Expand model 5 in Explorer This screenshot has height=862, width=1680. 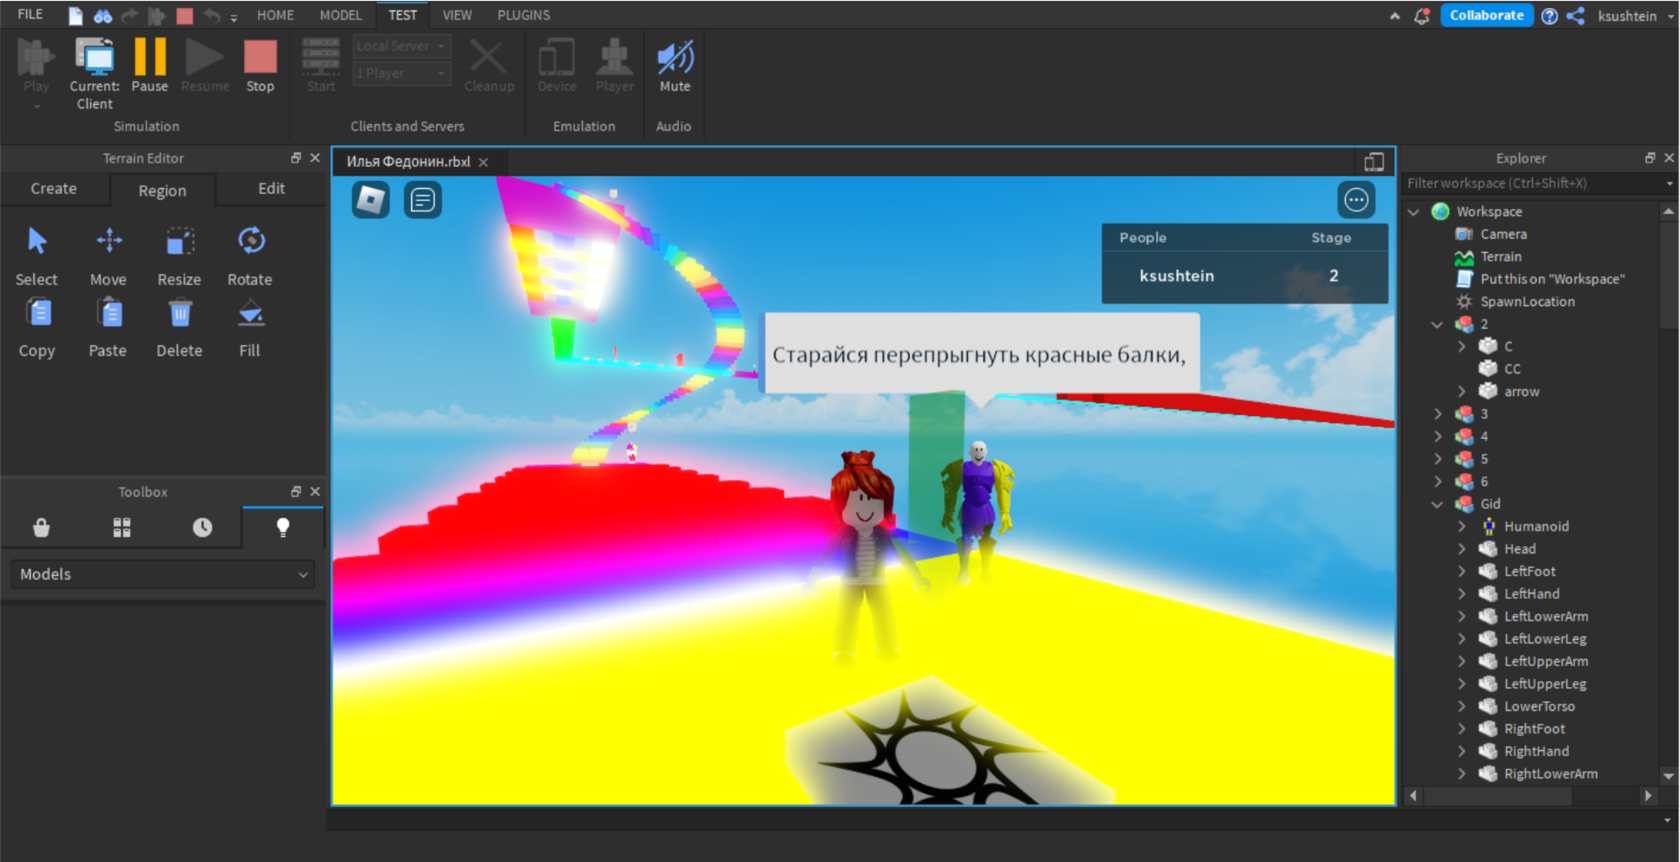(1437, 459)
